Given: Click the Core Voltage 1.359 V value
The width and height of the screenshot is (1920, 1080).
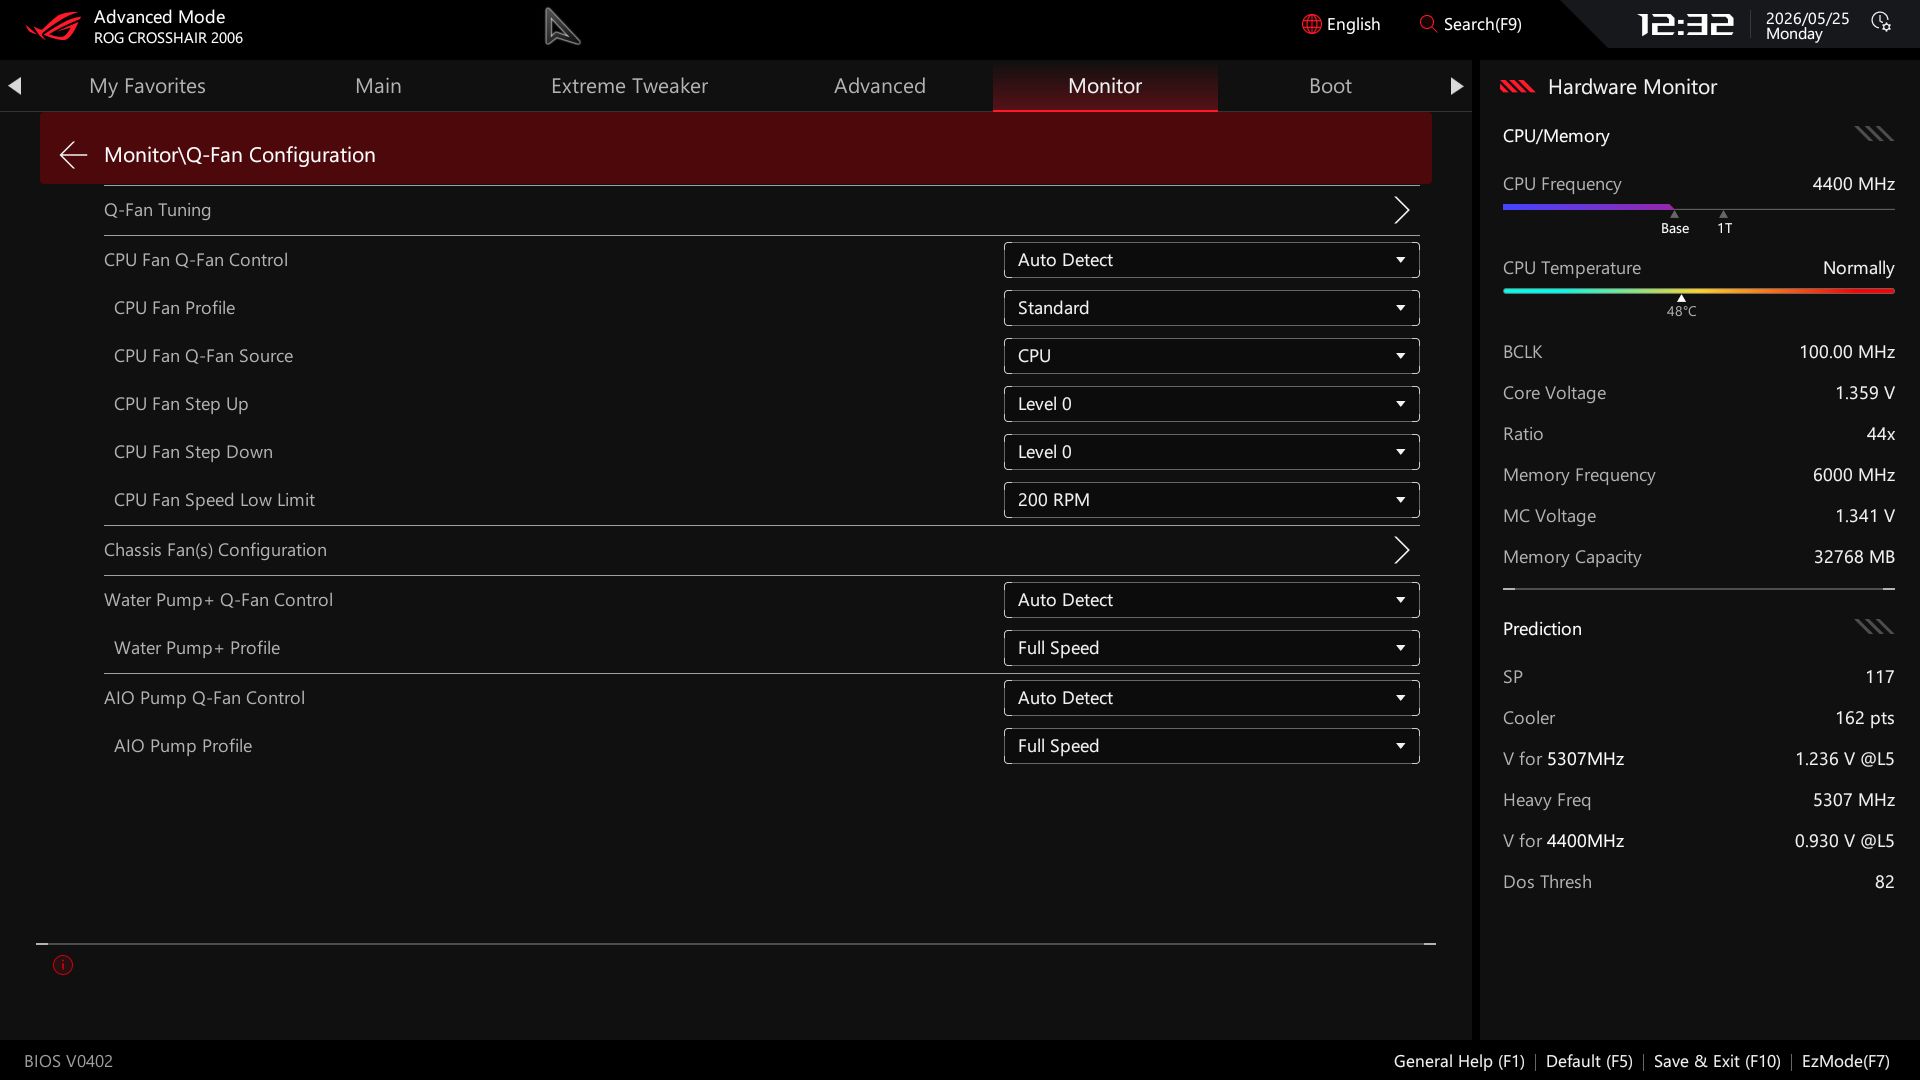Looking at the screenshot, I should [1864, 393].
